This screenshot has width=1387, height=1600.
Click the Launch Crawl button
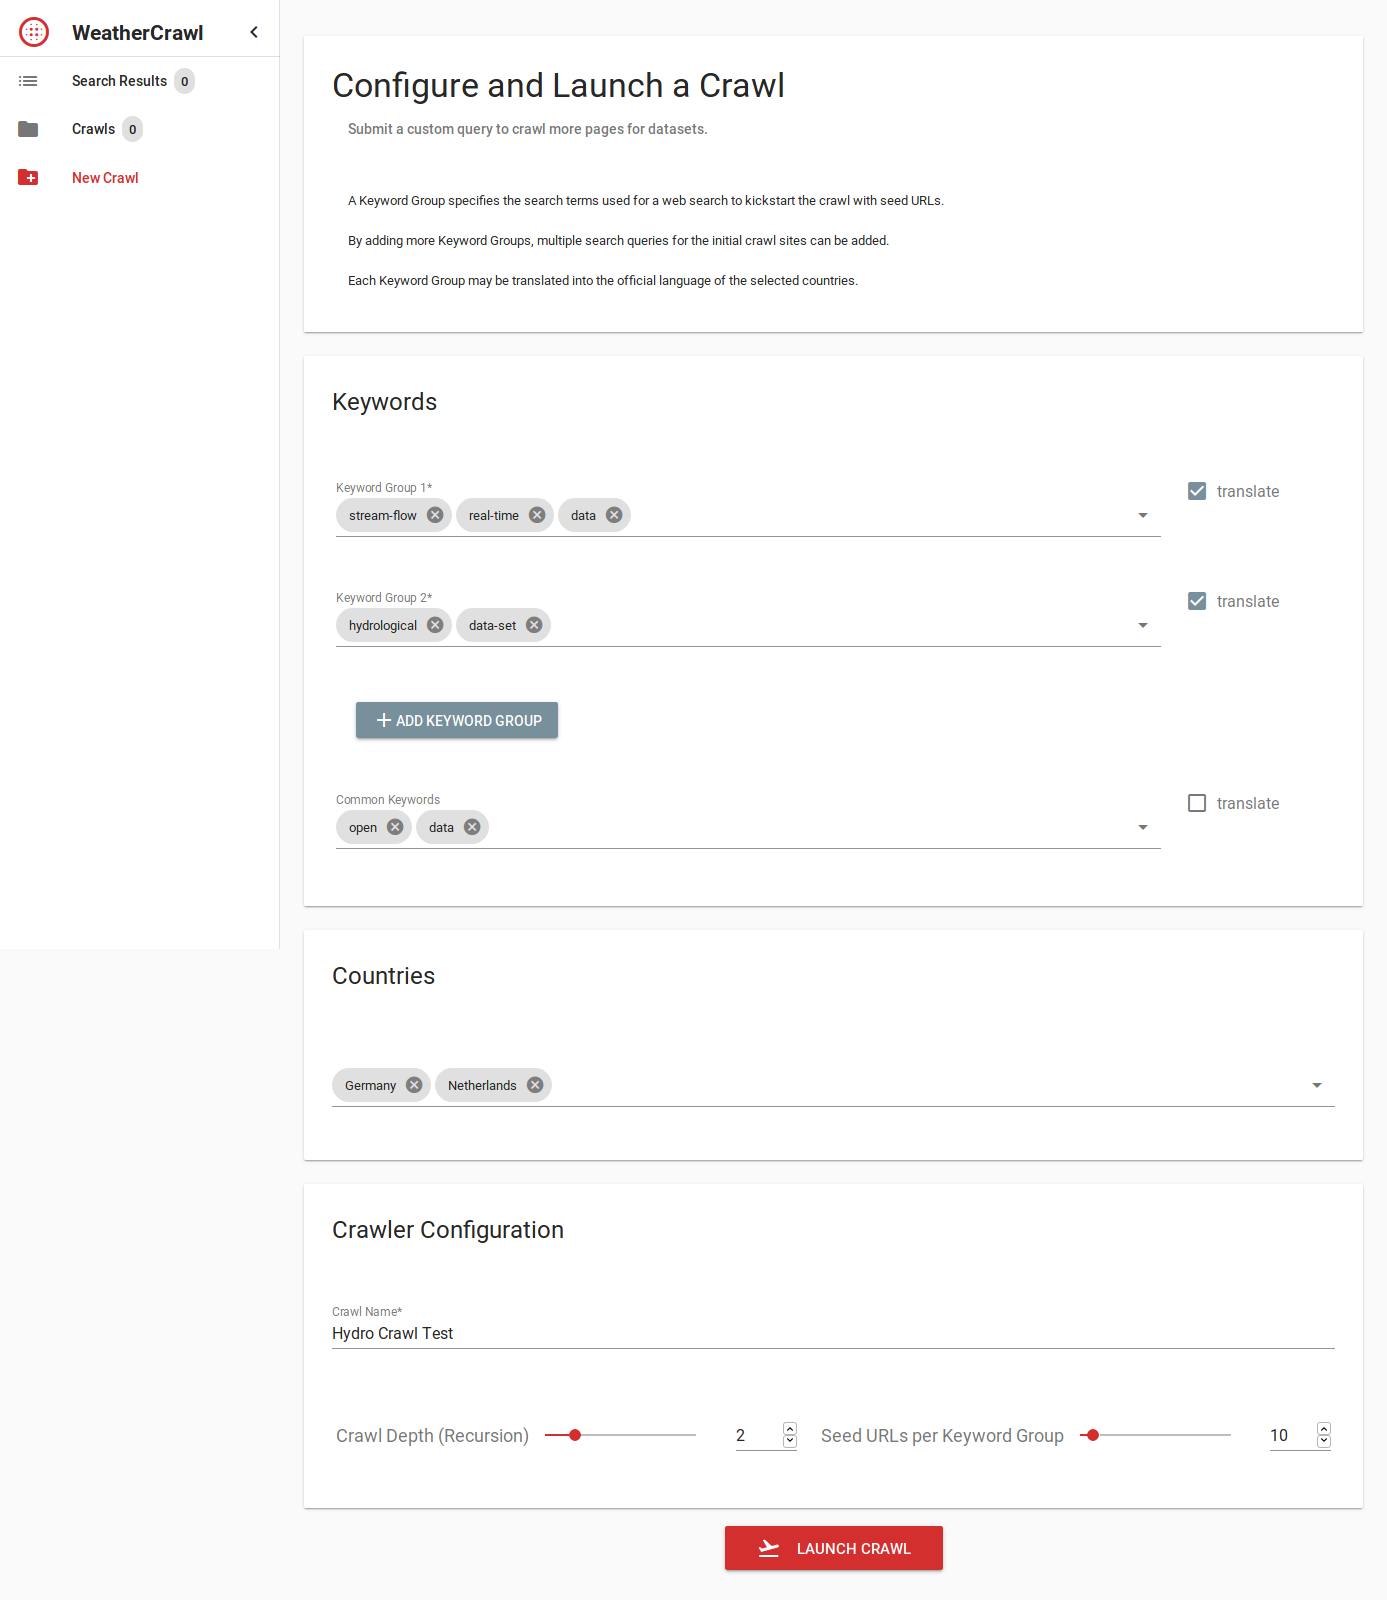tap(834, 1548)
